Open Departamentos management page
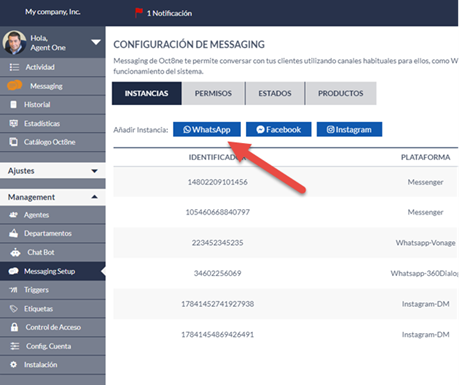Image resolution: width=459 pixels, height=385 pixels. pyautogui.click(x=53, y=233)
